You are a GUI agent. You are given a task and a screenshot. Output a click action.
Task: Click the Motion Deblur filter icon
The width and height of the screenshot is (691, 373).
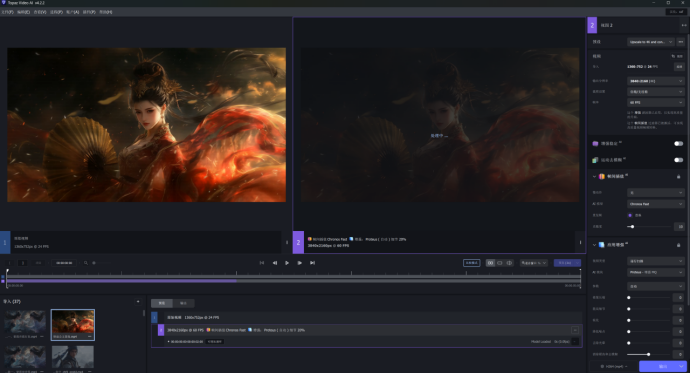[595, 160]
